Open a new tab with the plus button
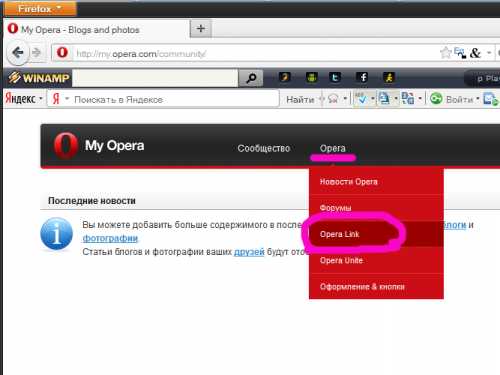 coord(201,29)
